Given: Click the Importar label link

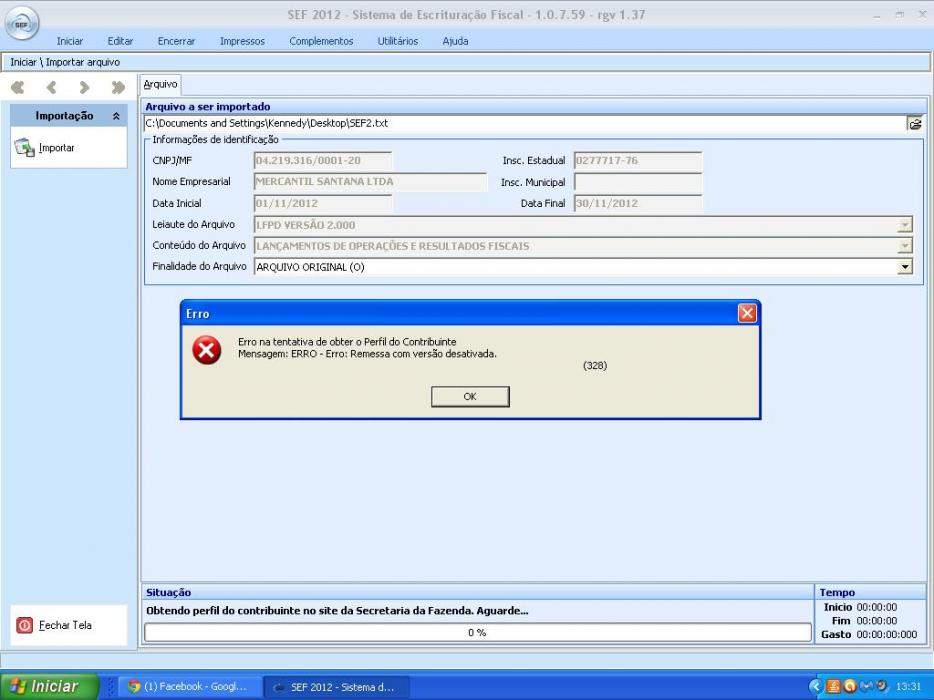Looking at the screenshot, I should coord(57,148).
